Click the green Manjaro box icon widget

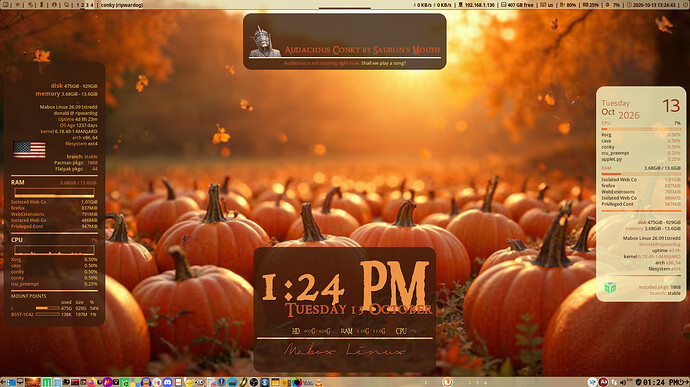click(x=610, y=287)
